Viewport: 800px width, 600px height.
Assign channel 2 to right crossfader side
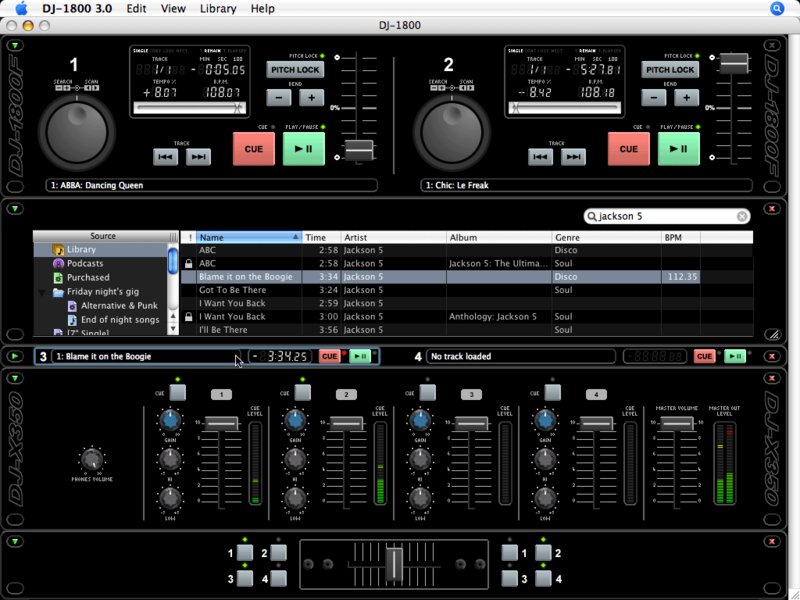pos(543,553)
